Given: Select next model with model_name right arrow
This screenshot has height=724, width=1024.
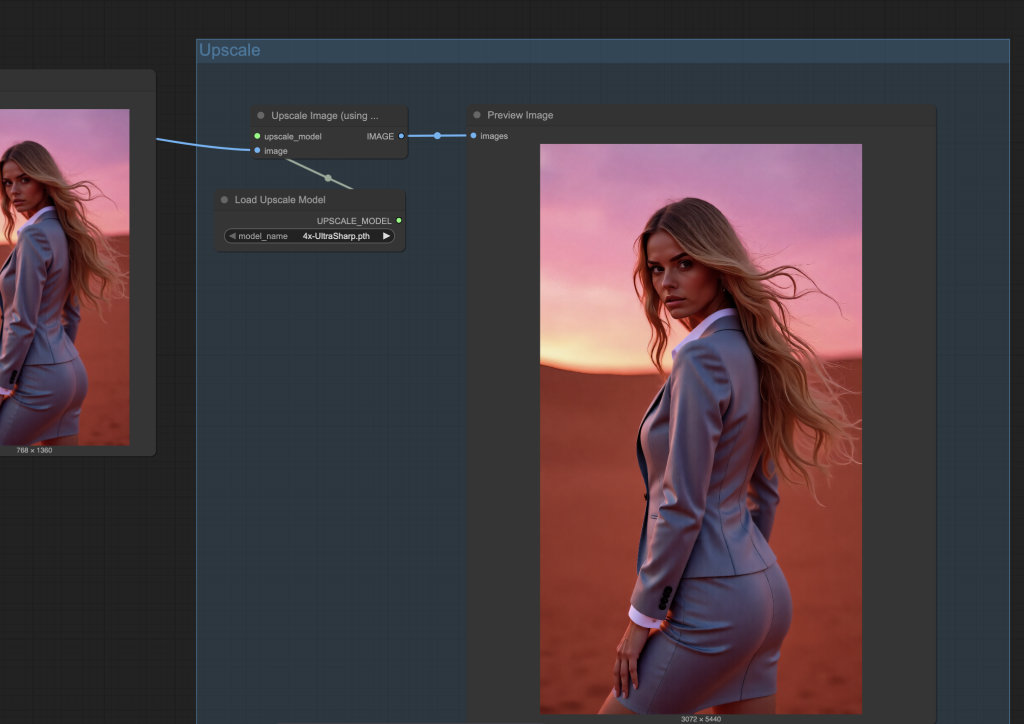Looking at the screenshot, I should tap(386, 236).
